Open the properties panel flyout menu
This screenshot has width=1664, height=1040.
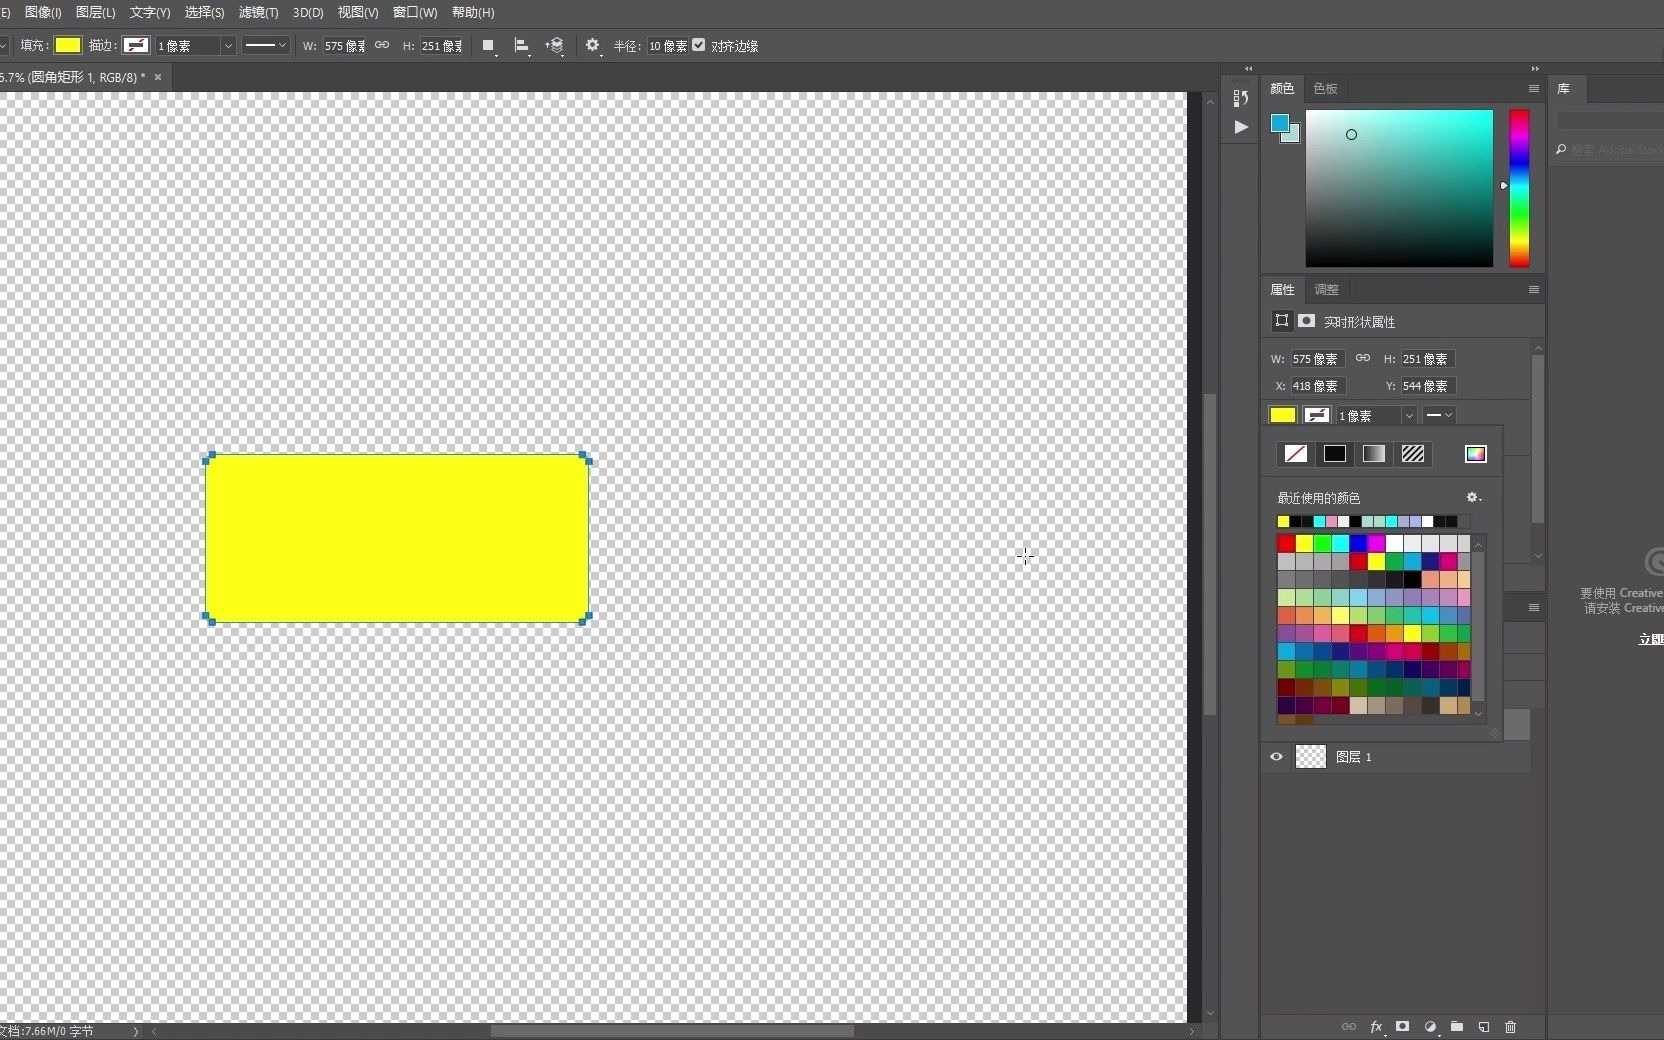[x=1534, y=289]
